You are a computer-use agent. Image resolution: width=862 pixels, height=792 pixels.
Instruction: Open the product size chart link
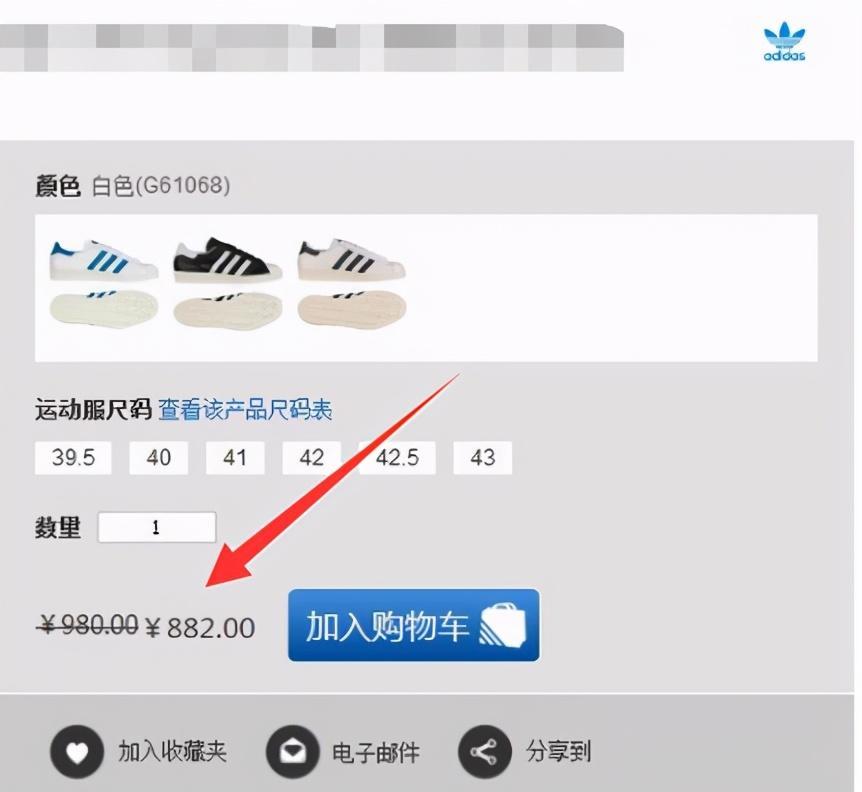tap(245, 410)
